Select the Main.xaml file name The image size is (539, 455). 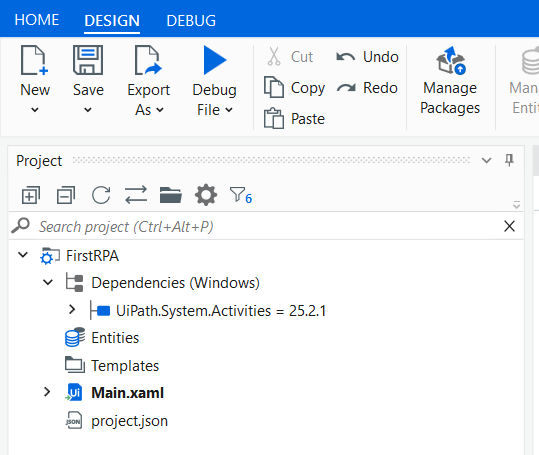(128, 393)
